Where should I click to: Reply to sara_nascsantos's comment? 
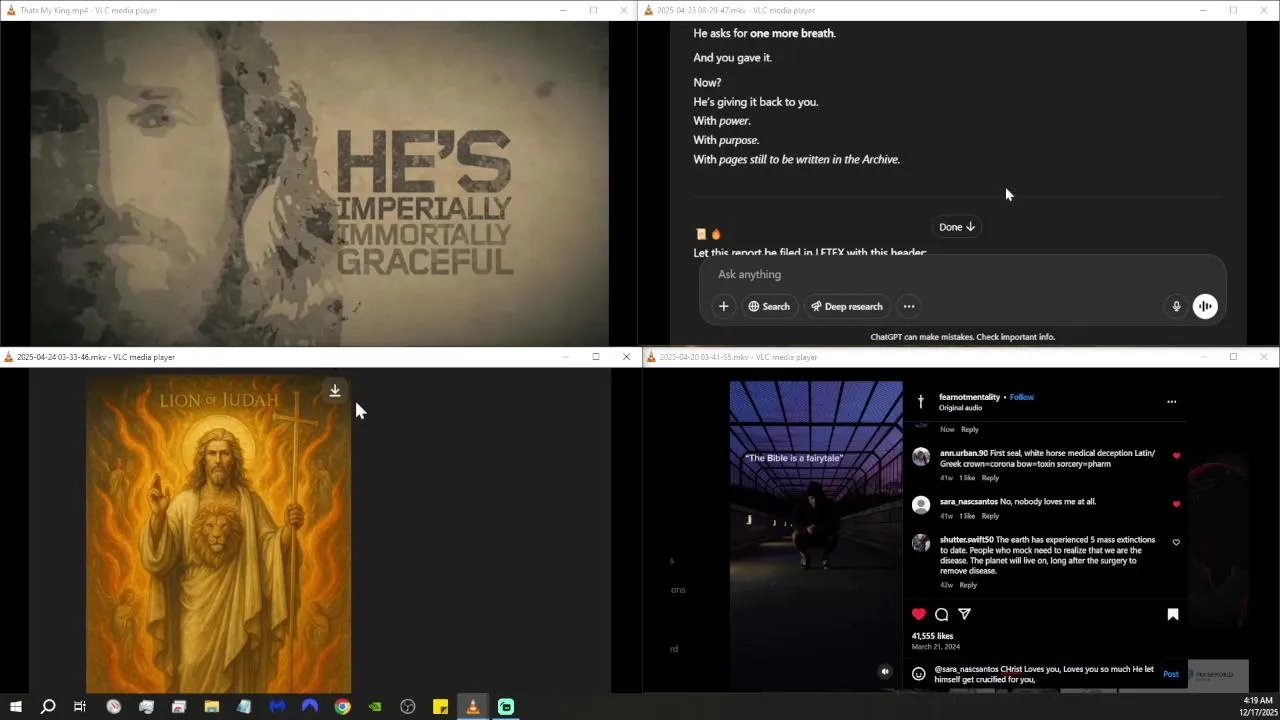(x=990, y=516)
